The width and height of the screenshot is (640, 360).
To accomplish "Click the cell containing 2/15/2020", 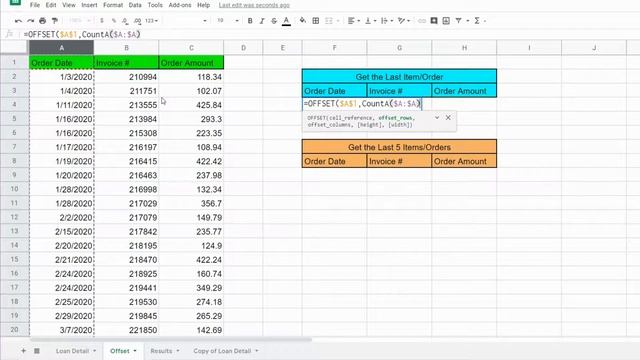I will click(x=62, y=231).
